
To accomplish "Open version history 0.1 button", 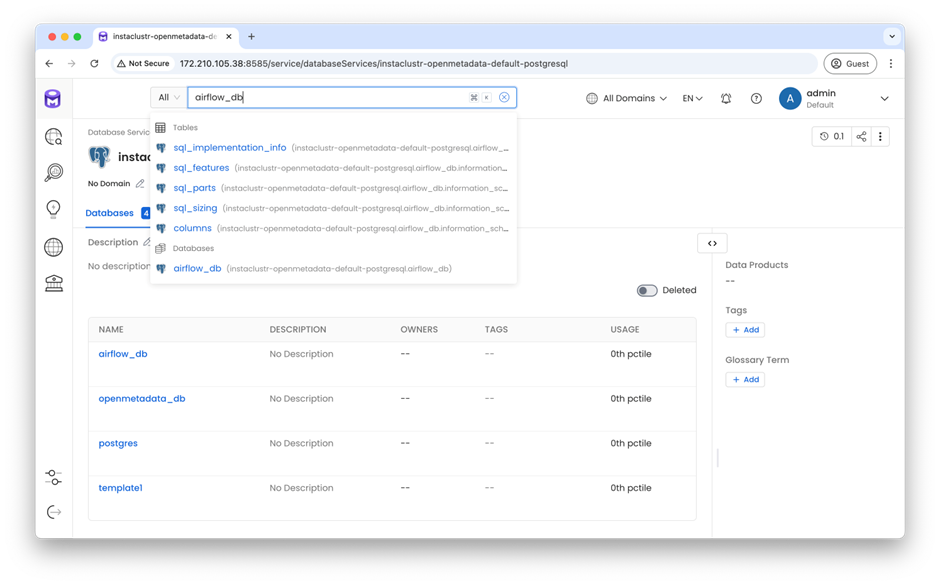I will pos(831,137).
